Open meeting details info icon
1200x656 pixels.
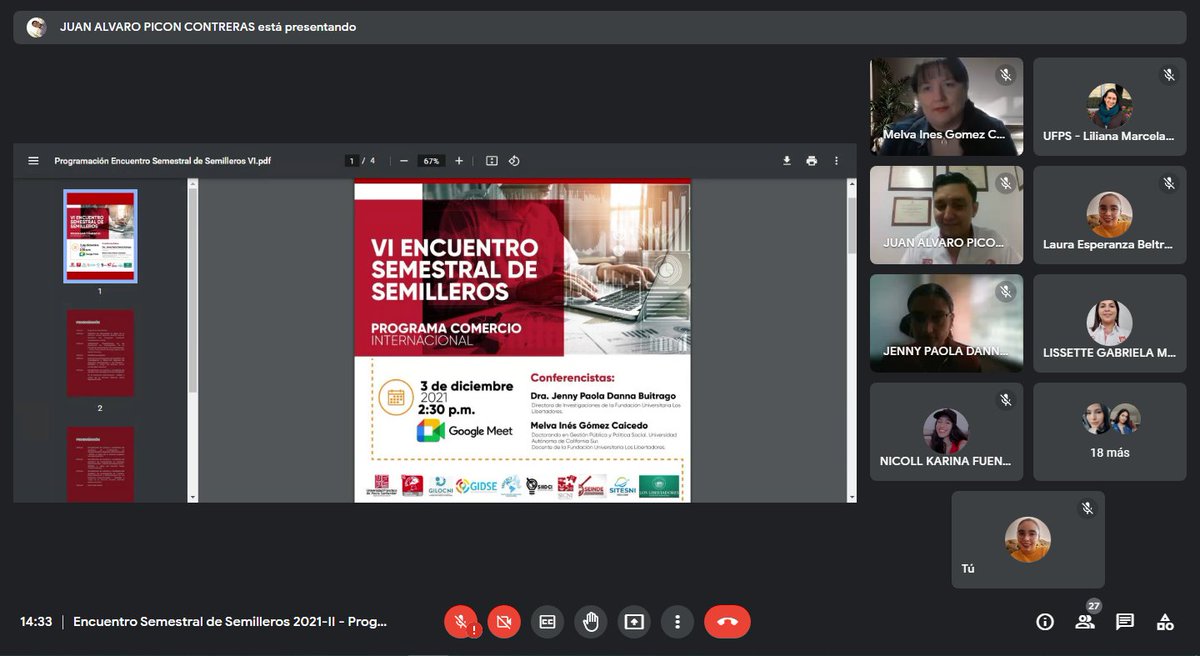pyautogui.click(x=1045, y=622)
